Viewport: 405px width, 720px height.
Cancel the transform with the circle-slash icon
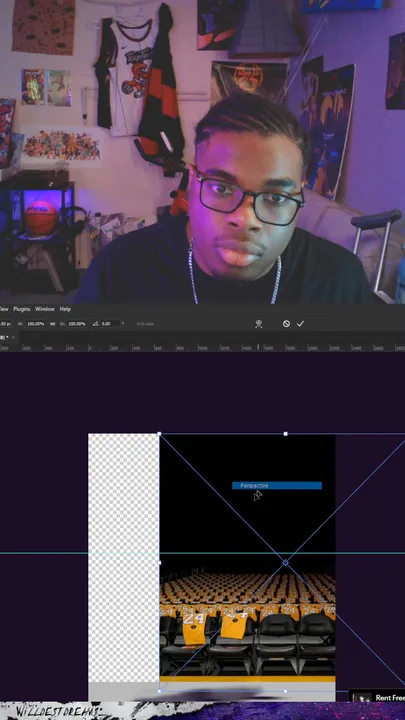point(286,324)
